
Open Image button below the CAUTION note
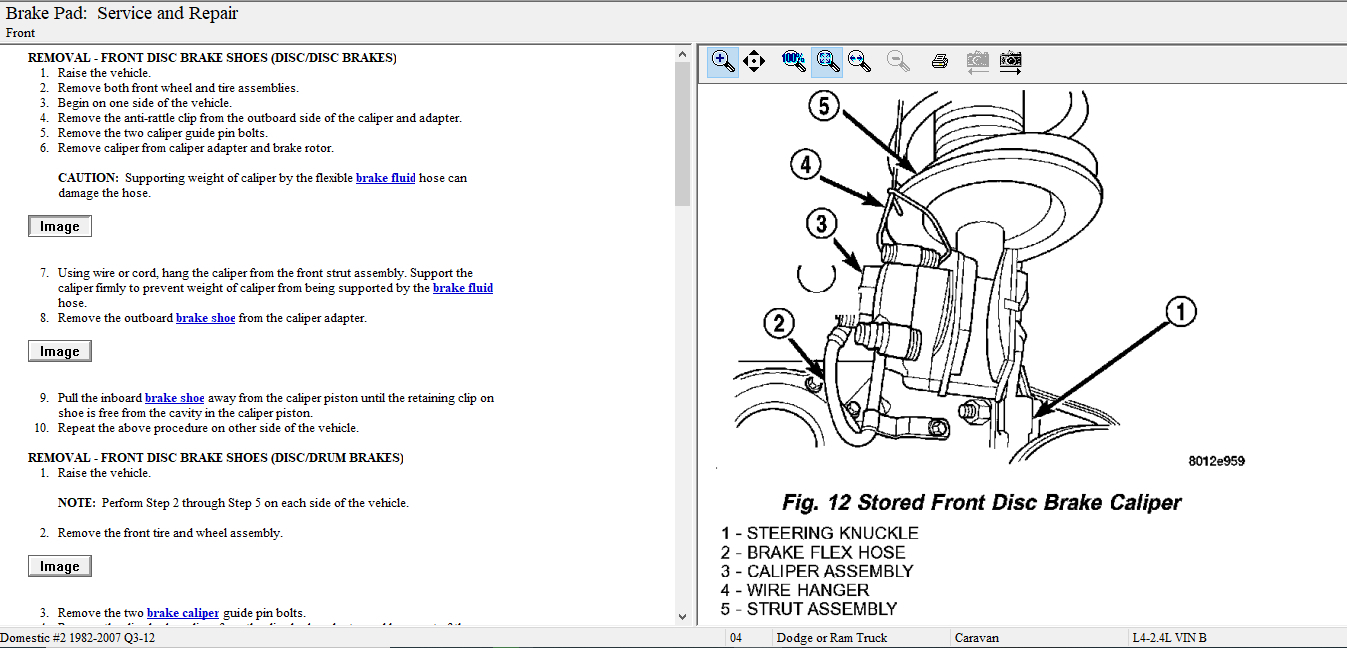[60, 227]
